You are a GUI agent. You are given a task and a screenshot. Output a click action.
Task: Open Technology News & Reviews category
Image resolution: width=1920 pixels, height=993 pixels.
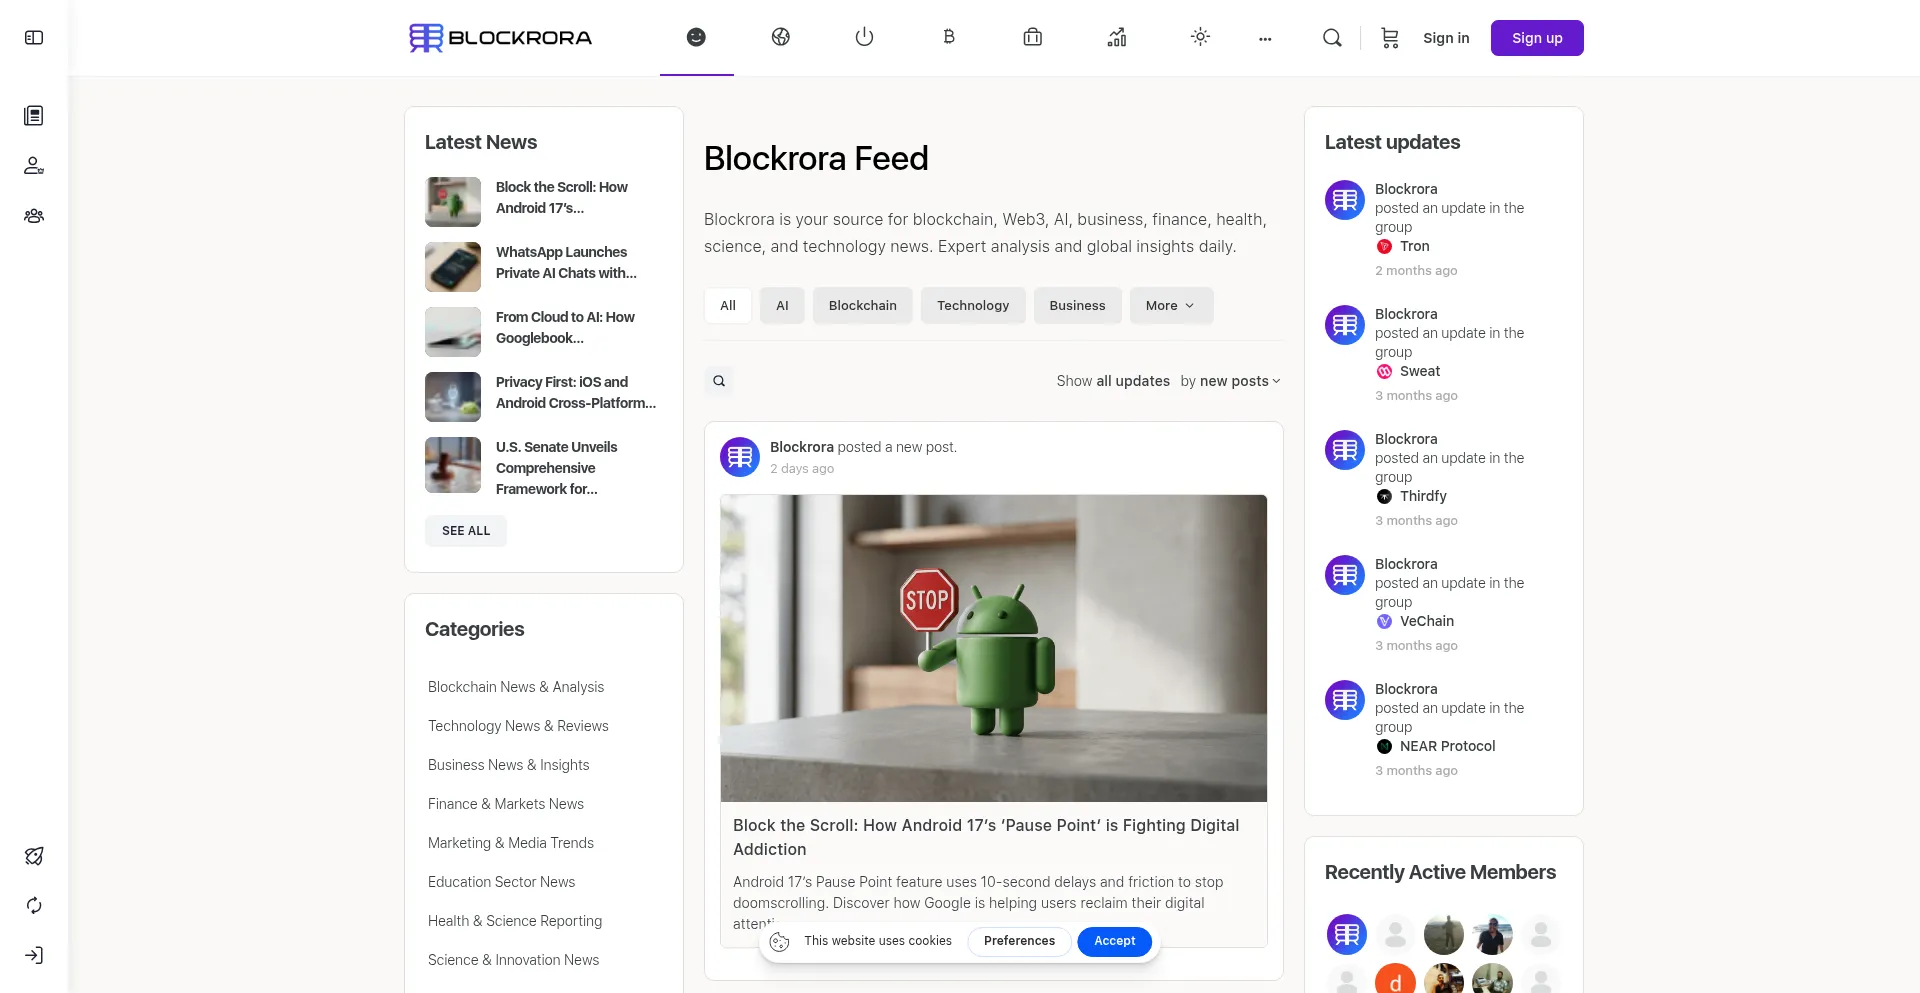(518, 726)
